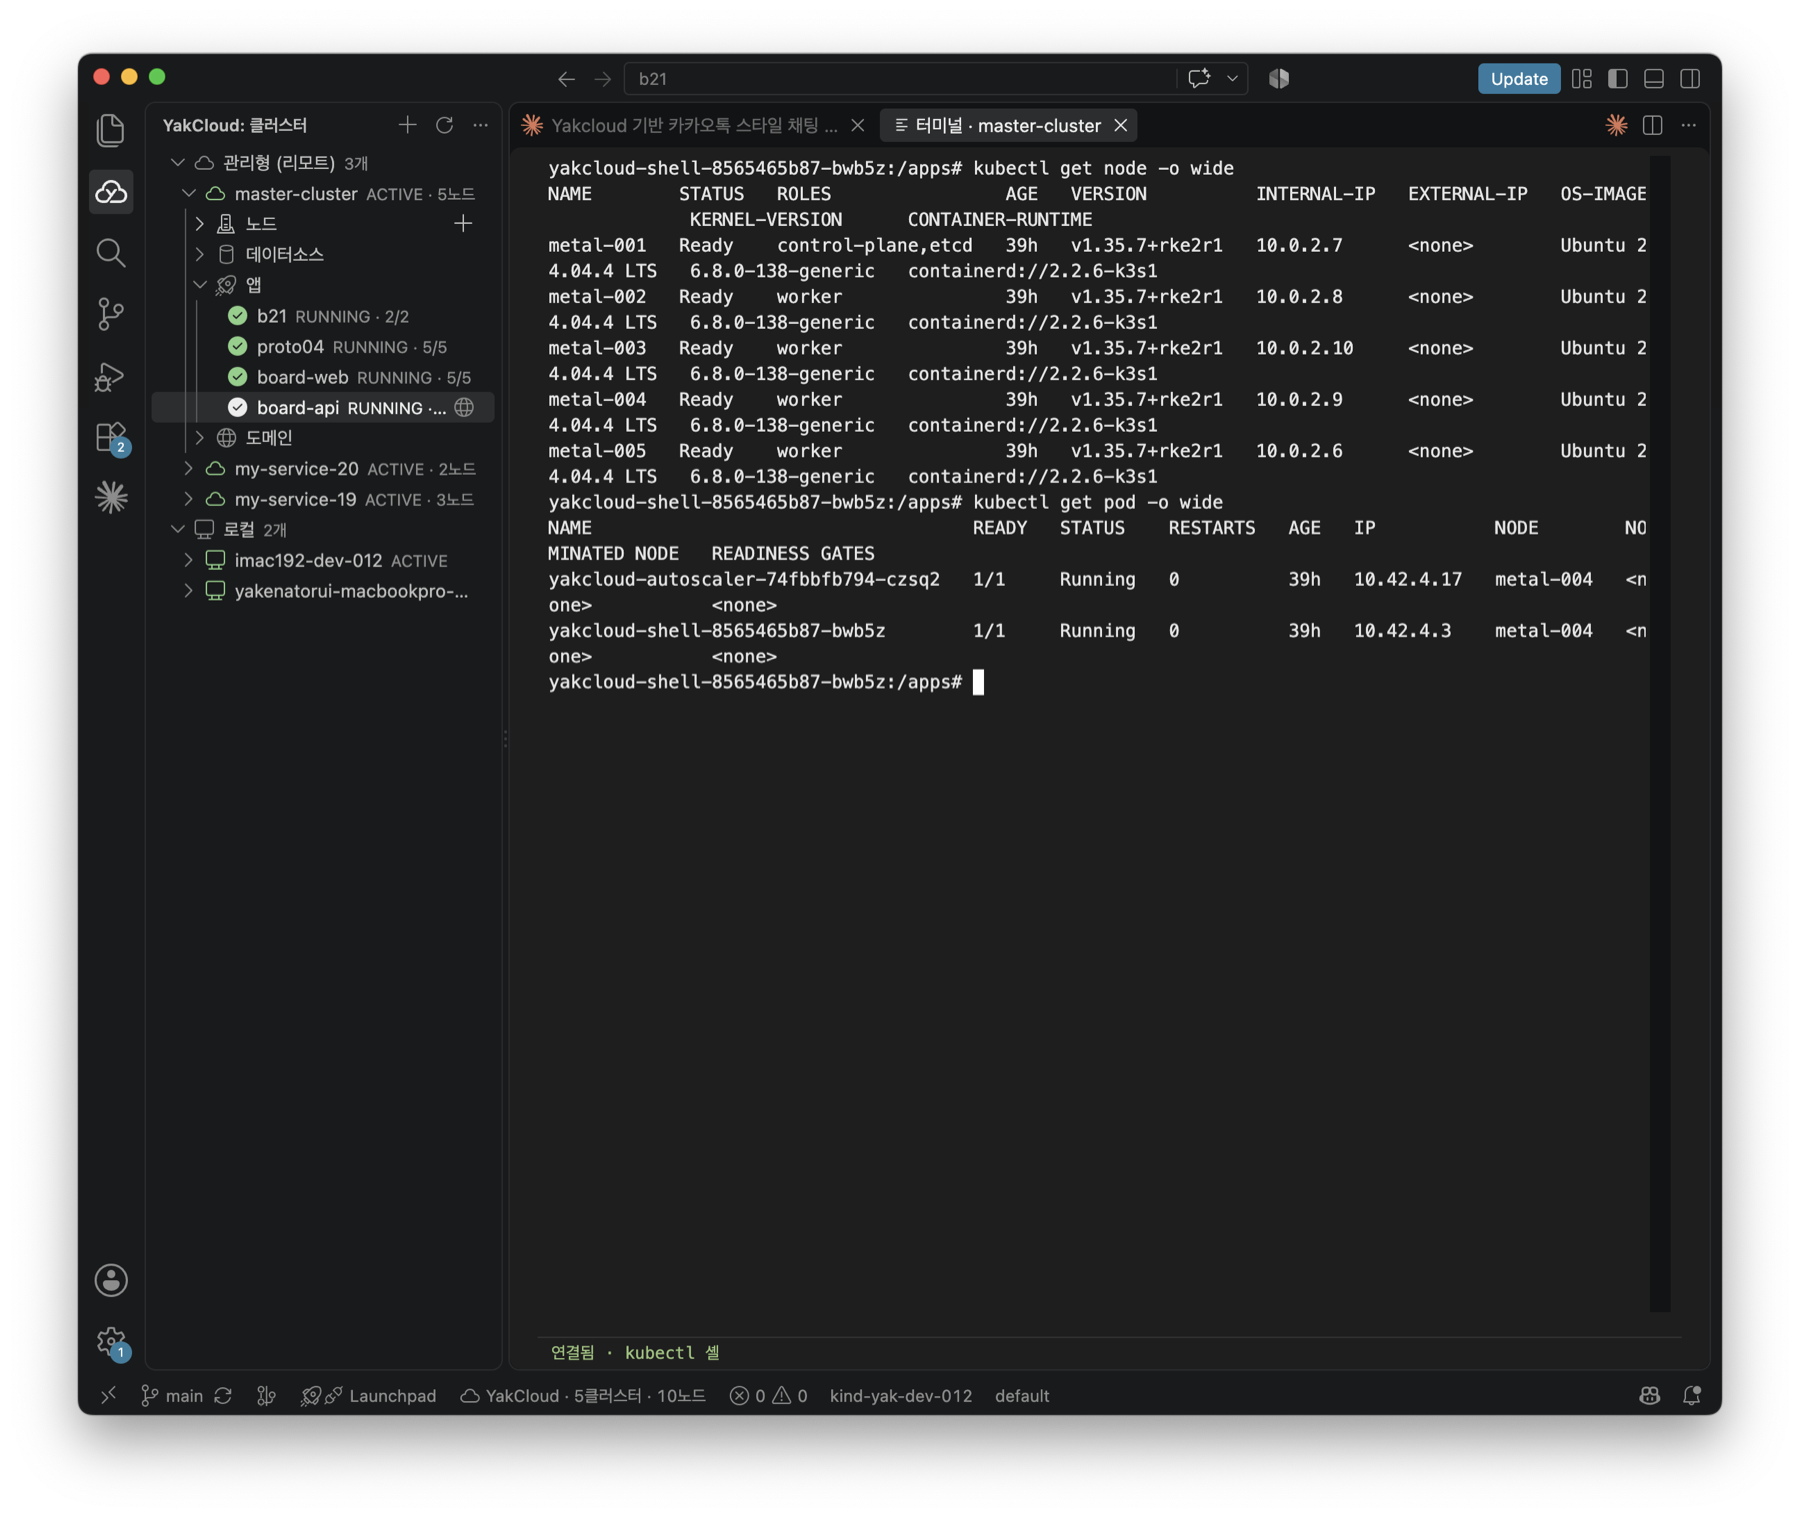Open the Accounts icon
This screenshot has width=1800, height=1518.
[111, 1280]
